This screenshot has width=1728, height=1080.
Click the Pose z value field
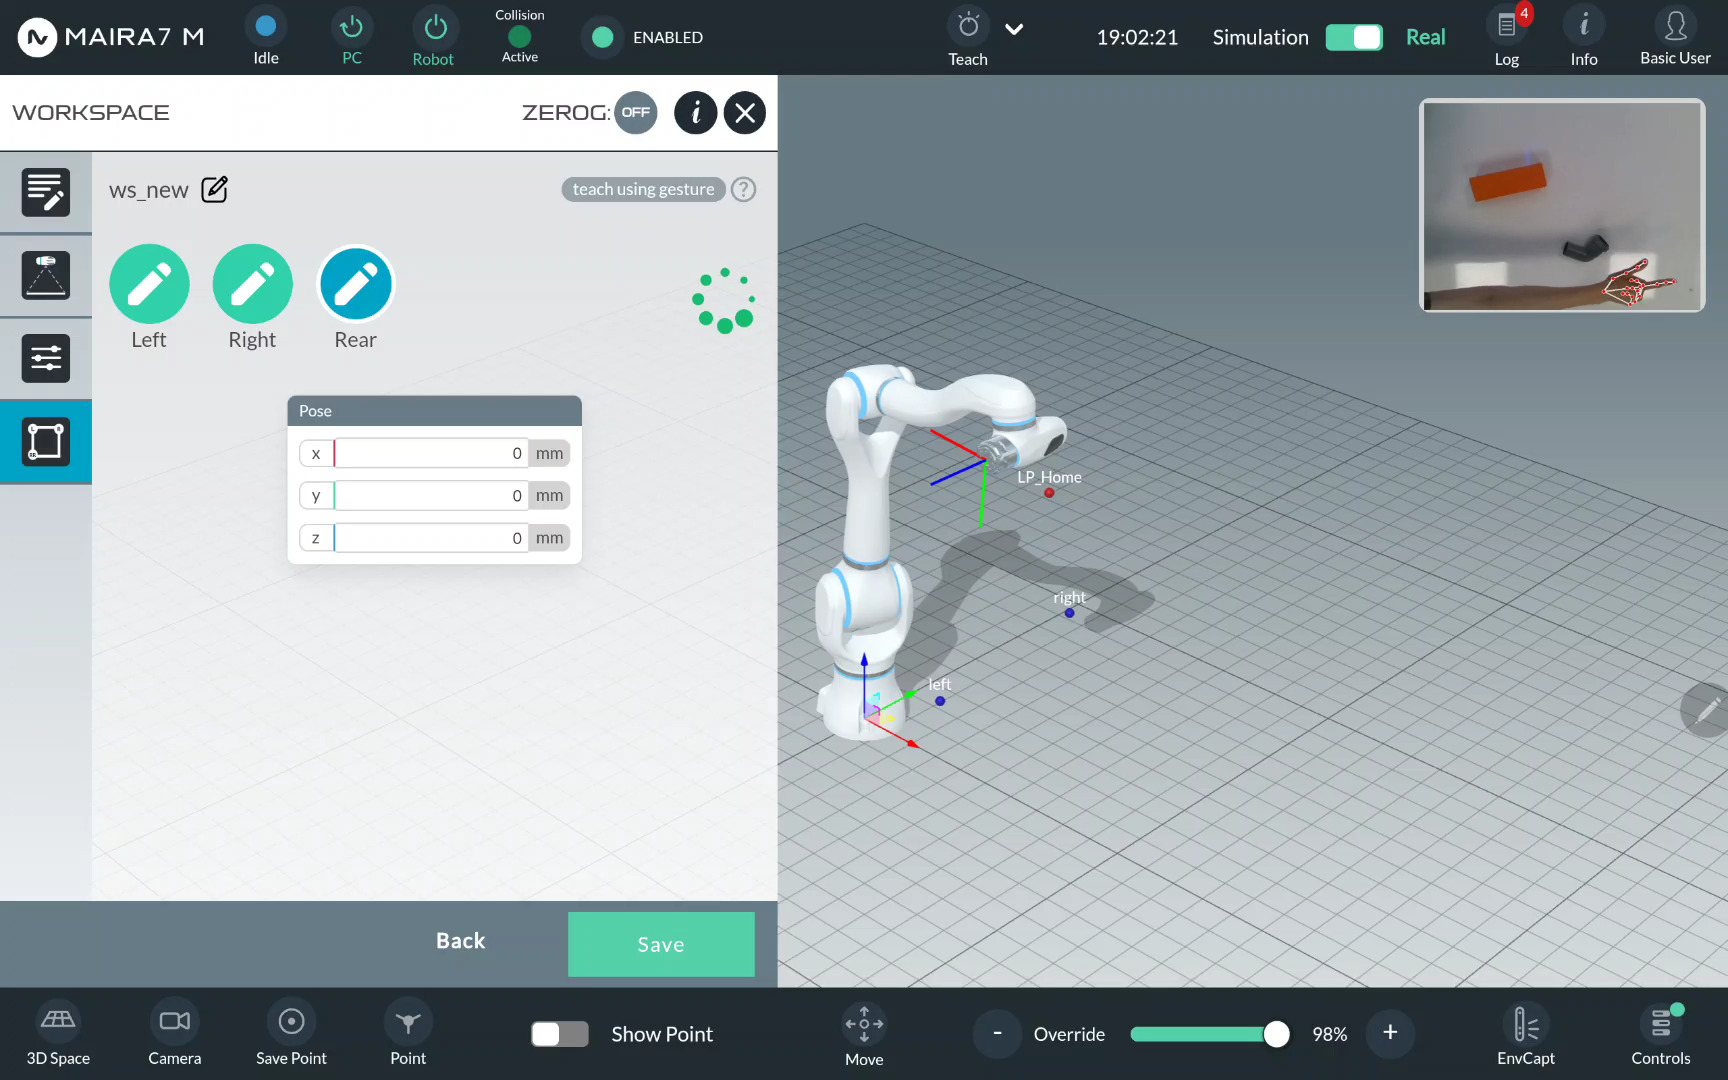tap(431, 538)
